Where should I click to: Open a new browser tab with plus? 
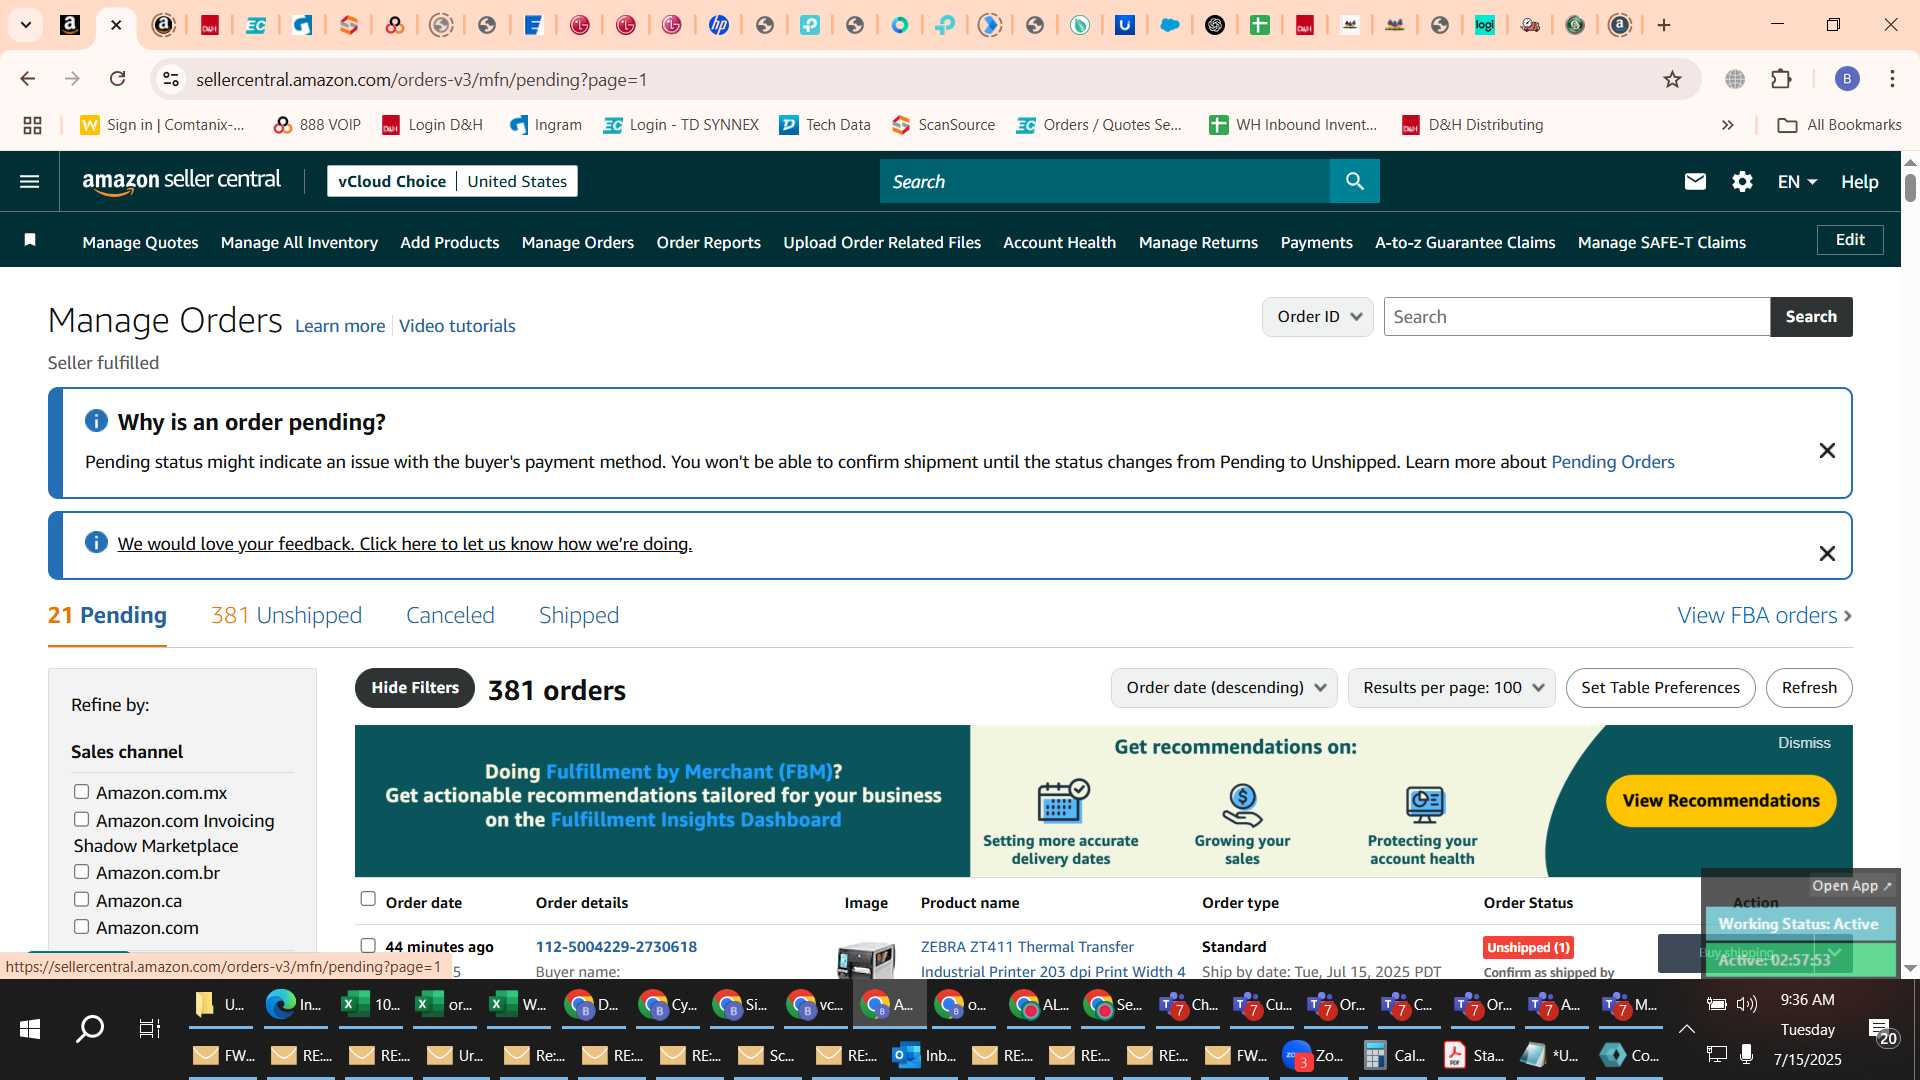point(1664,25)
